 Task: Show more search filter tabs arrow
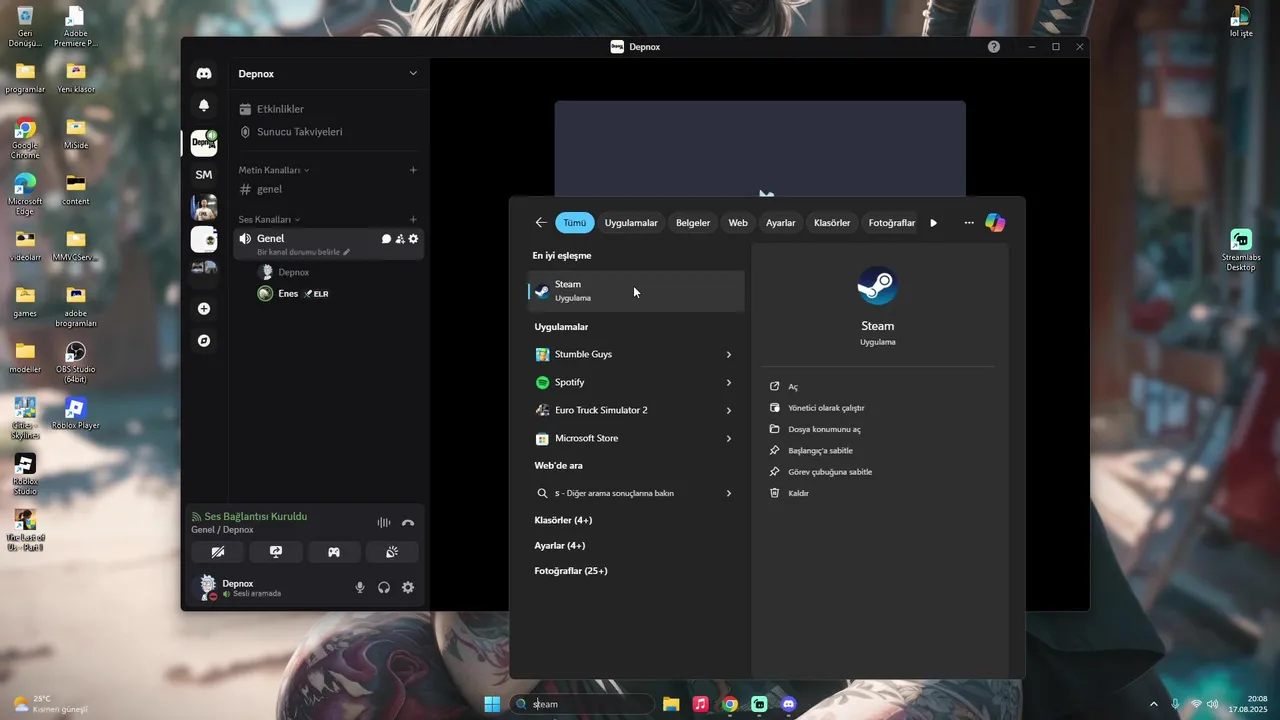click(x=934, y=223)
